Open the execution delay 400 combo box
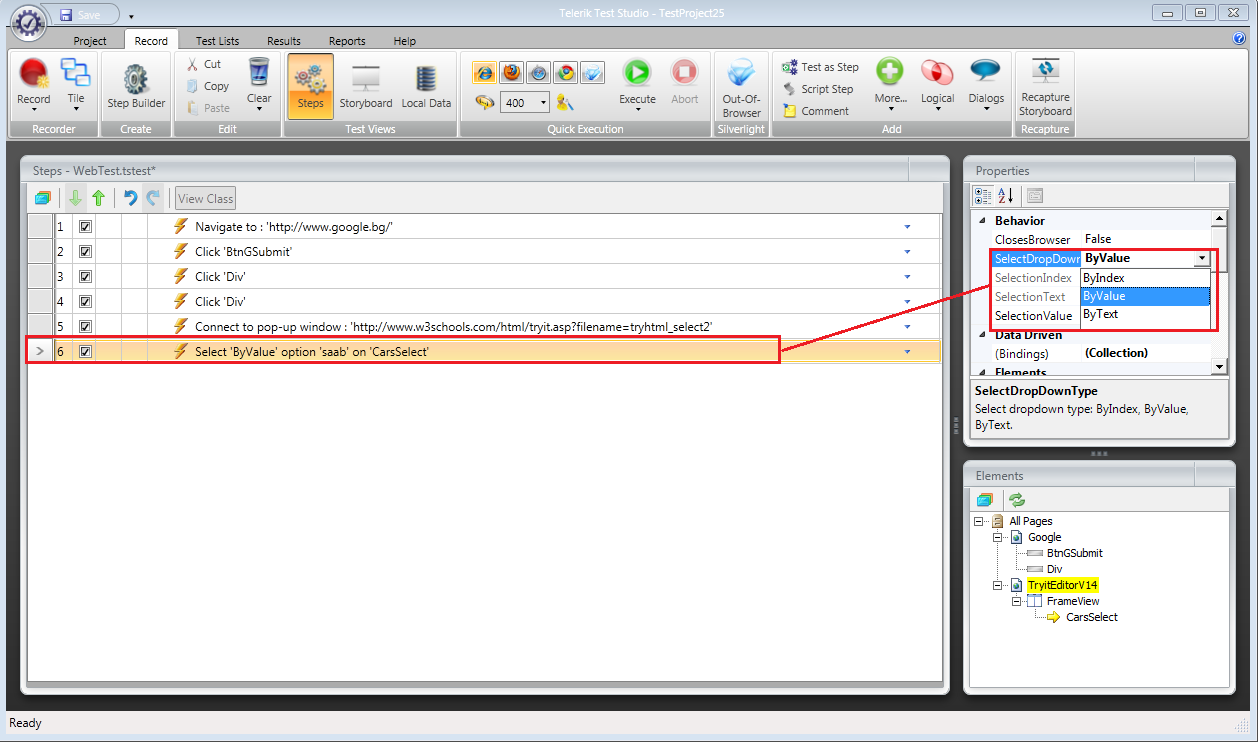 543,102
